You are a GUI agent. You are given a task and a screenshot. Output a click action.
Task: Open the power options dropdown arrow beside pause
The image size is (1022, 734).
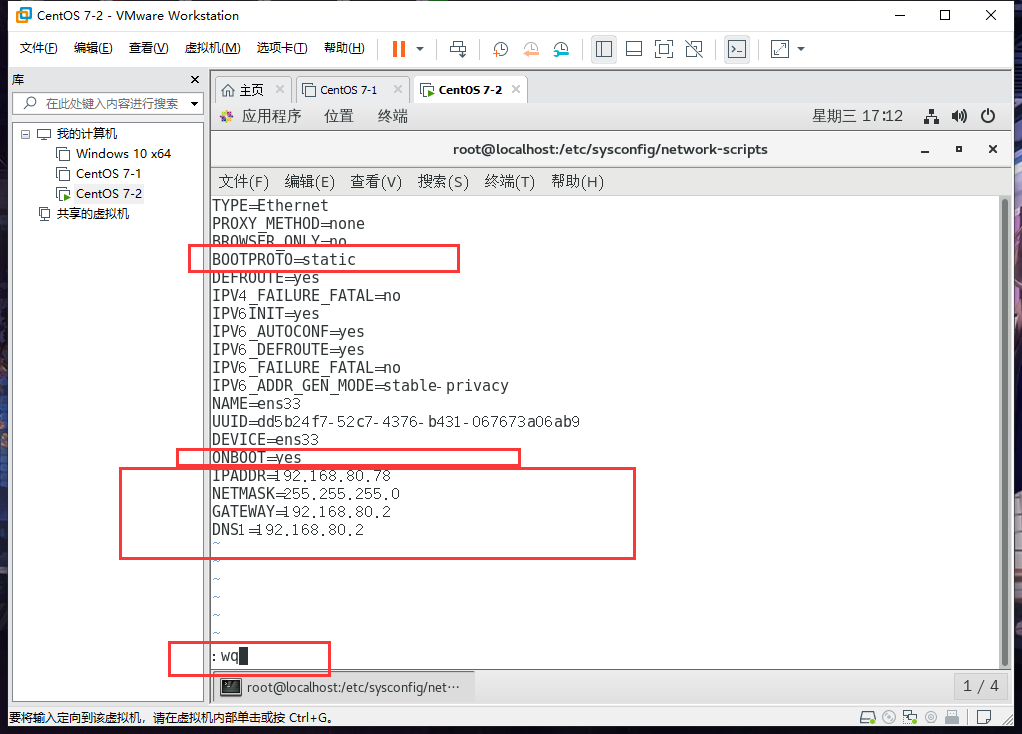click(420, 49)
